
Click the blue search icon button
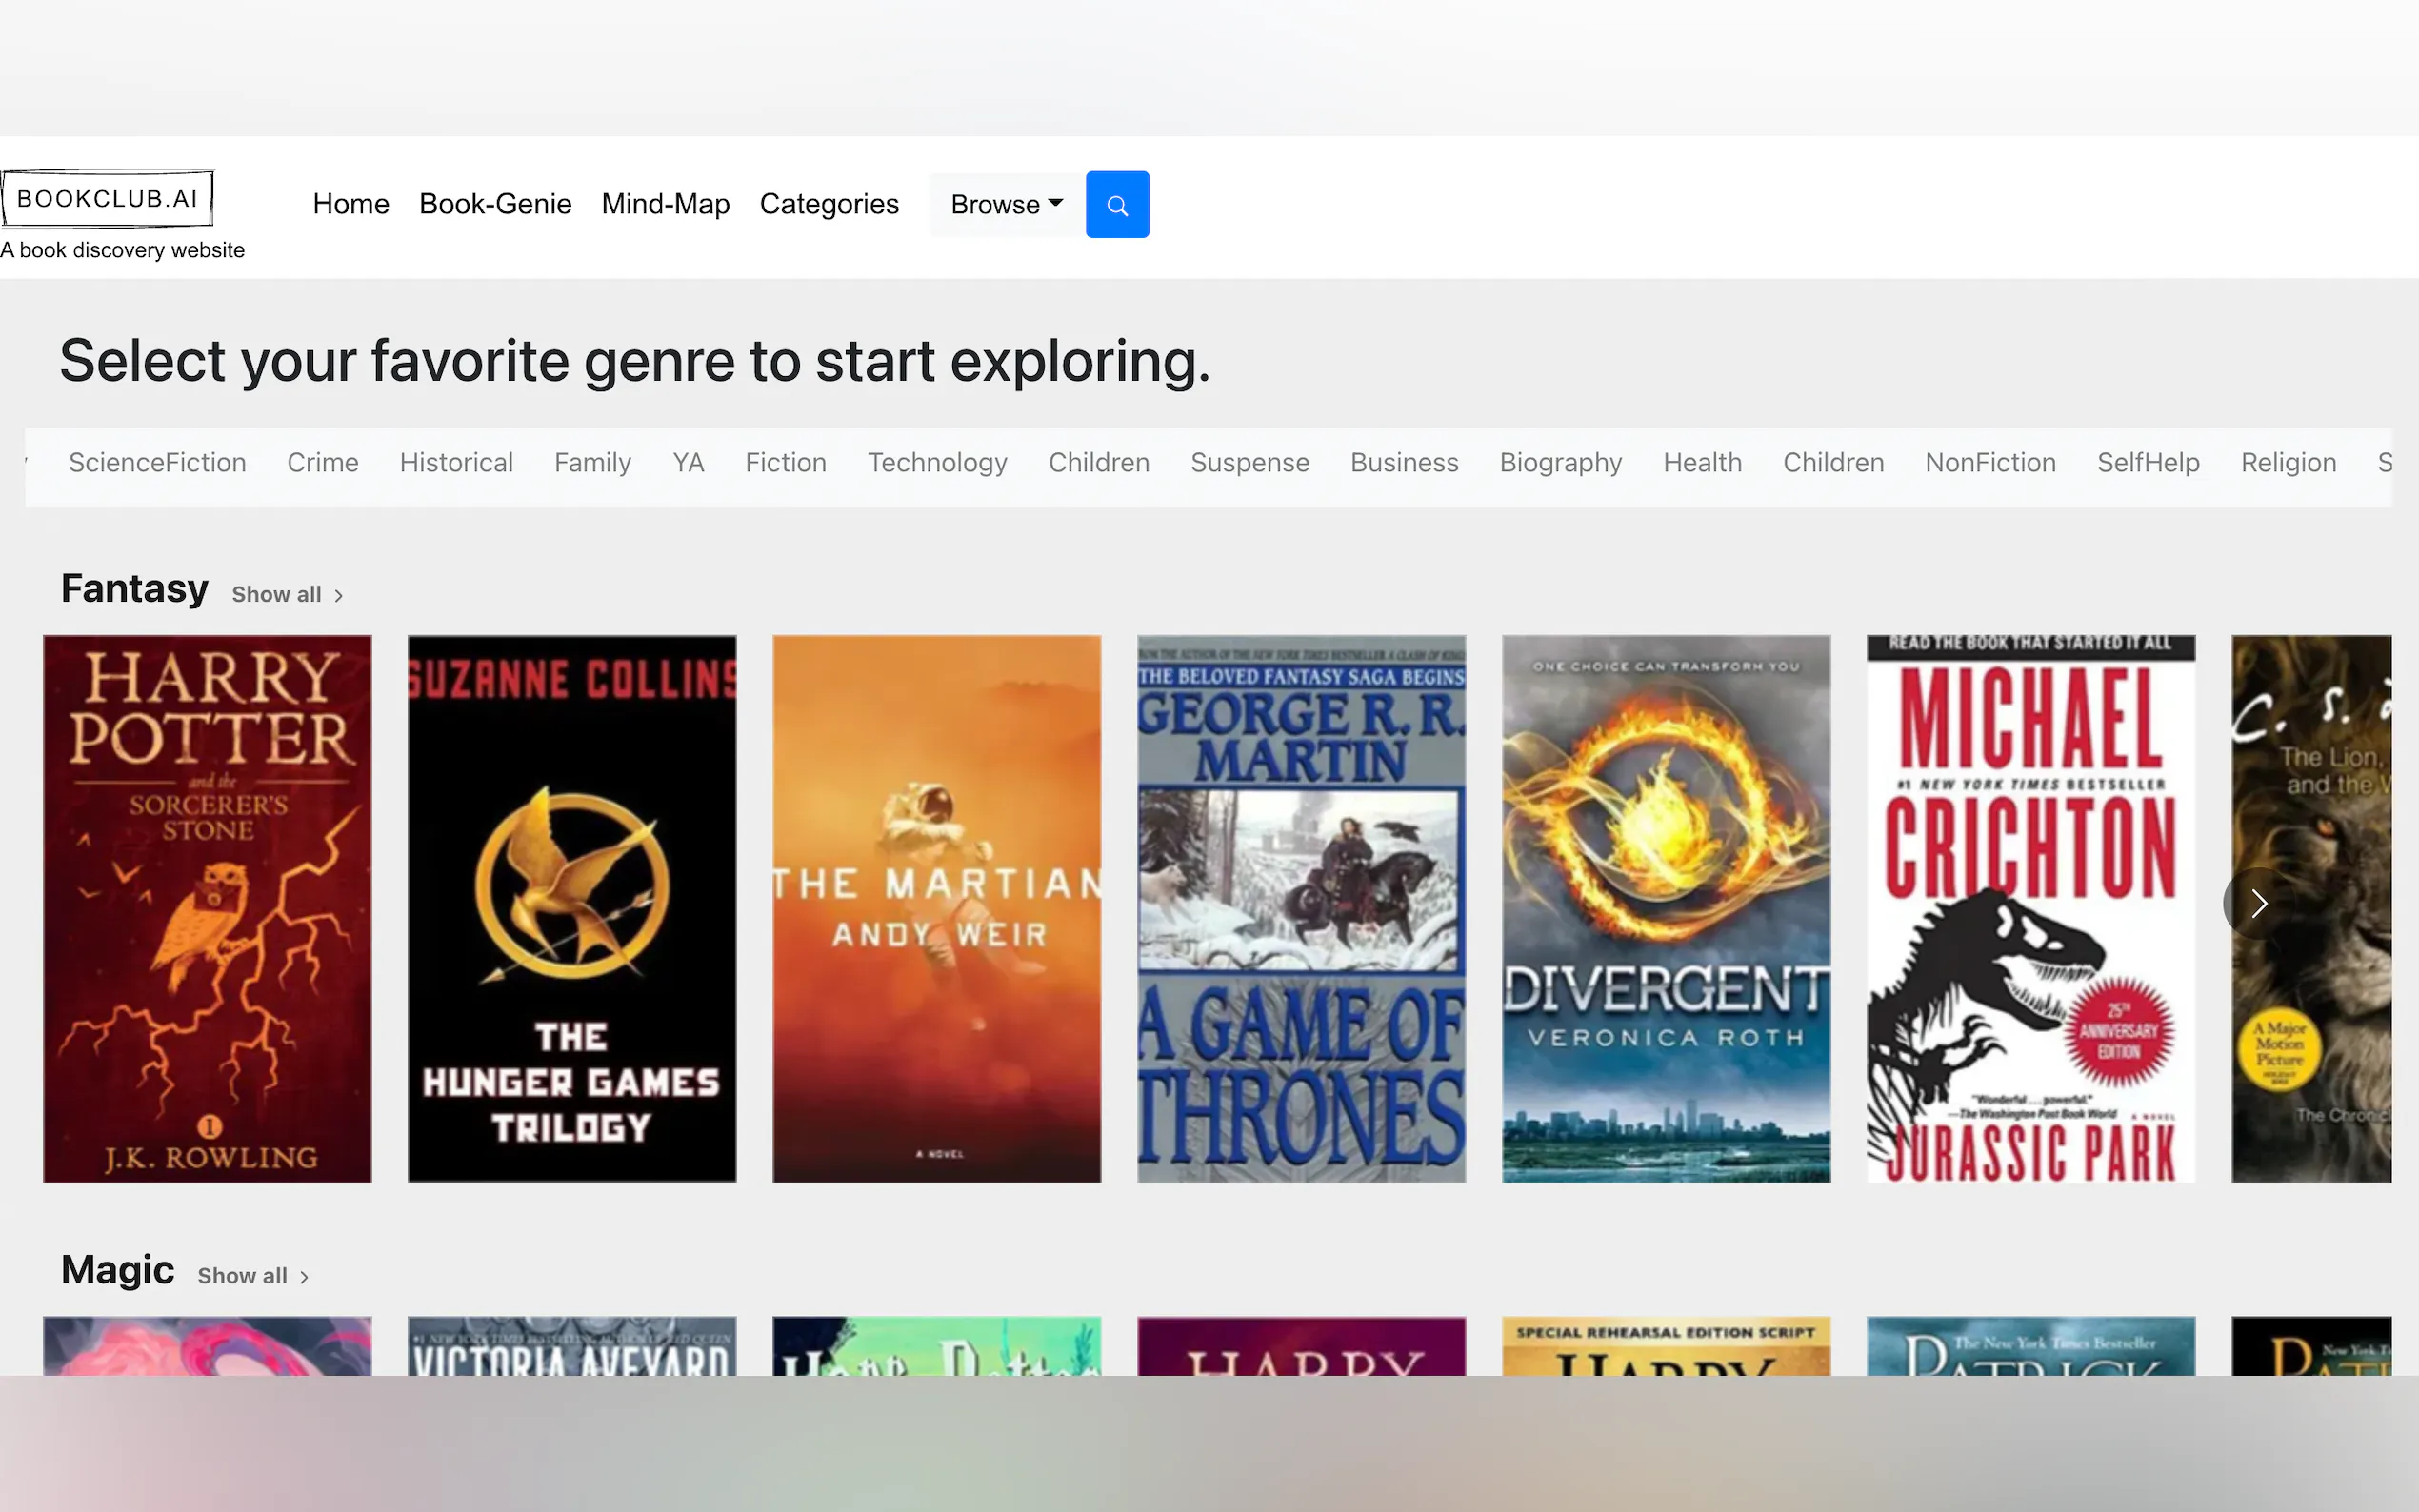[x=1117, y=205]
